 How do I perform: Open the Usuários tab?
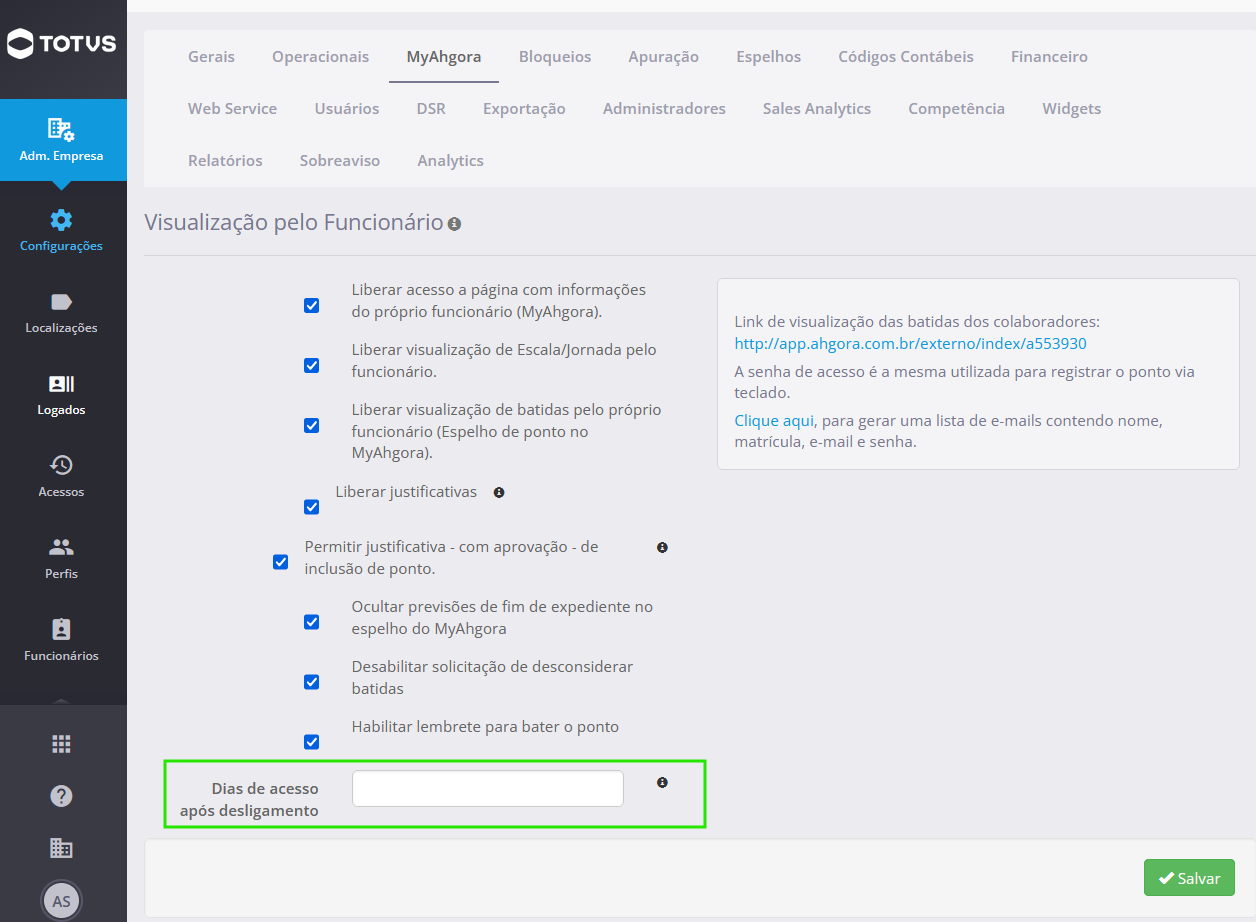pyautogui.click(x=347, y=109)
